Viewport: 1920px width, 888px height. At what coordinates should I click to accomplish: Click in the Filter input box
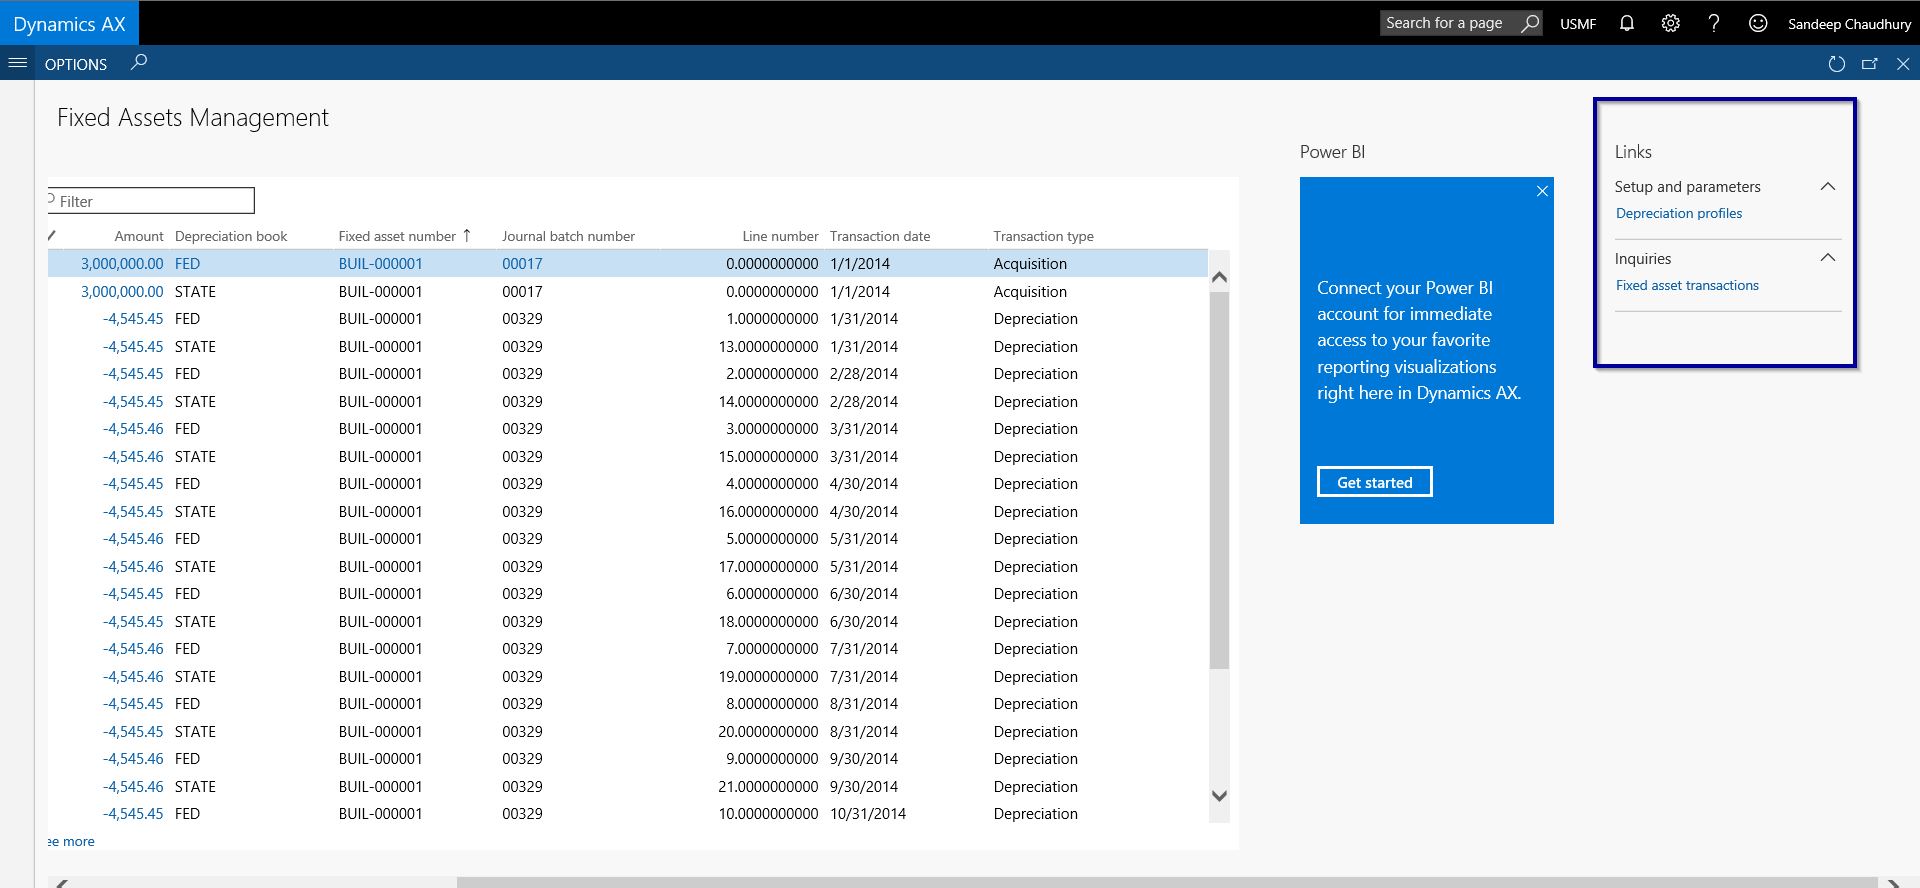(x=153, y=201)
